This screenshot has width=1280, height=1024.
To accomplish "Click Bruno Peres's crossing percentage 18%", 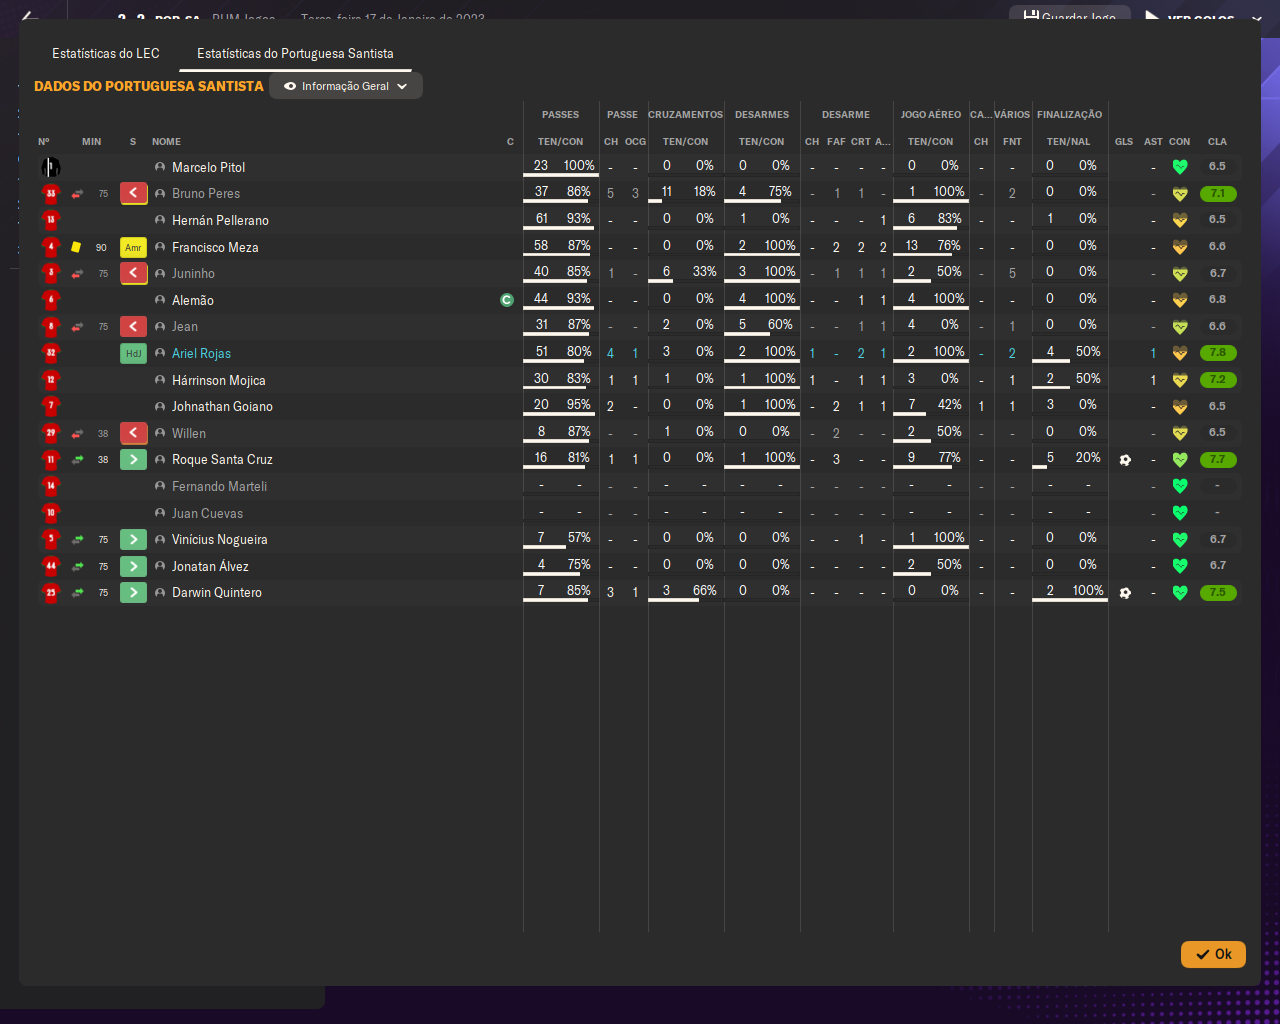I will pos(704,191).
